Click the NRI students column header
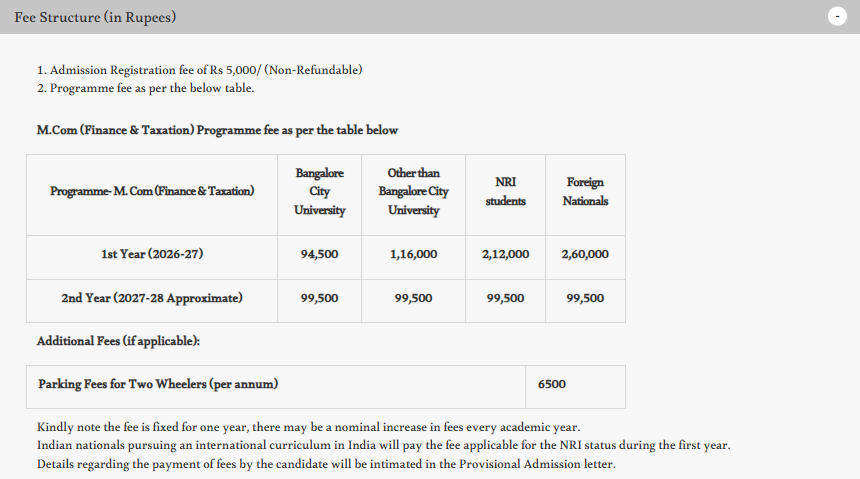The width and height of the screenshot is (860, 479). (505, 192)
